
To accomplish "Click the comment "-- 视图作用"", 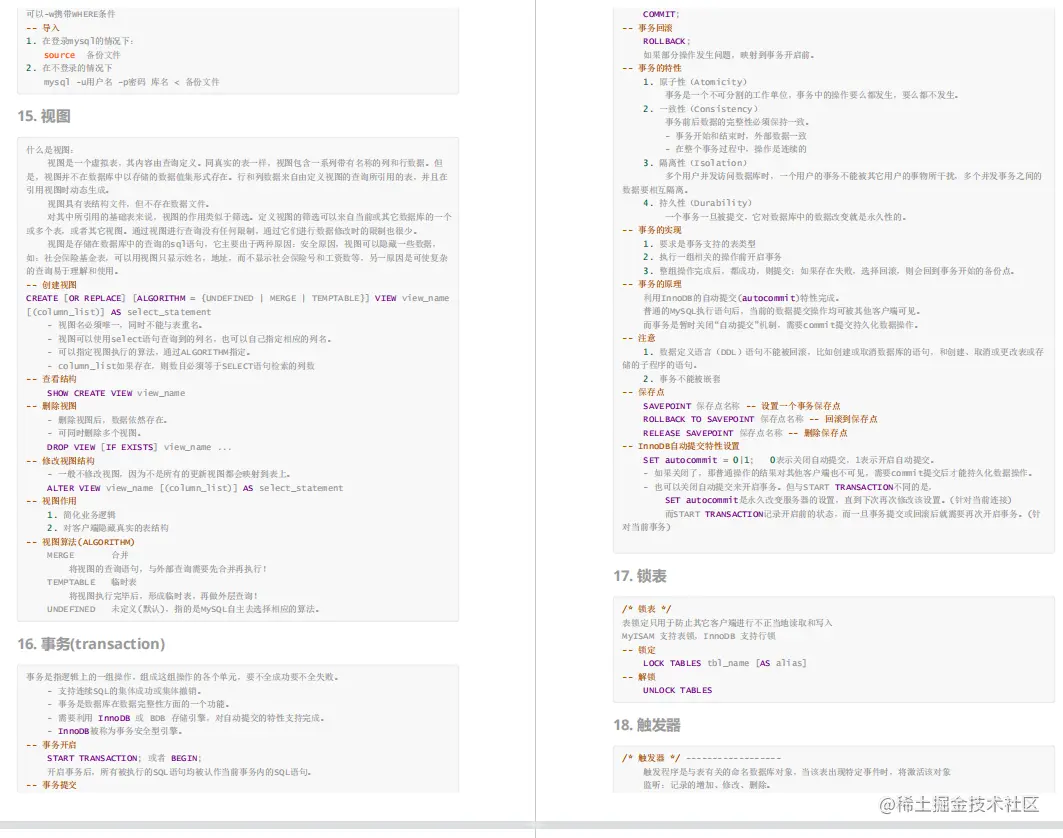I will pos(52,501).
